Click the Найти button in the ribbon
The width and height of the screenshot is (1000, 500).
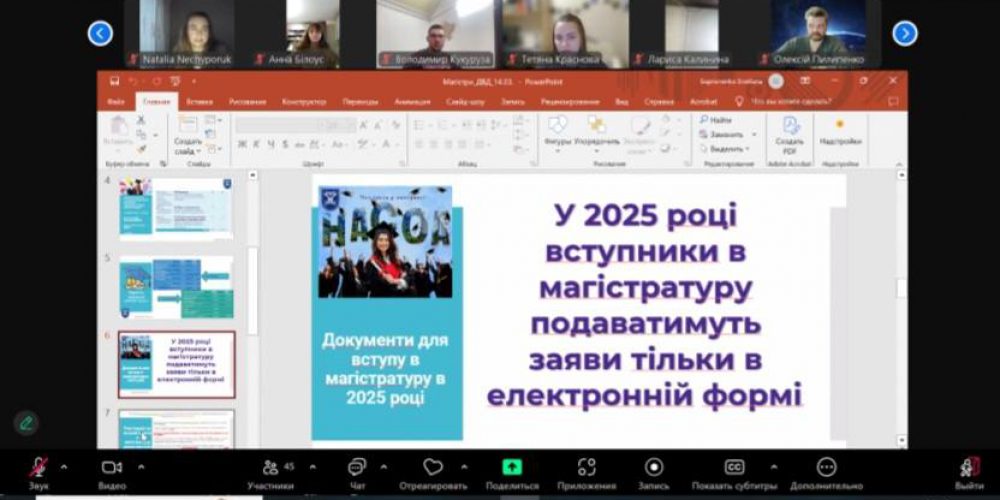pos(720,120)
